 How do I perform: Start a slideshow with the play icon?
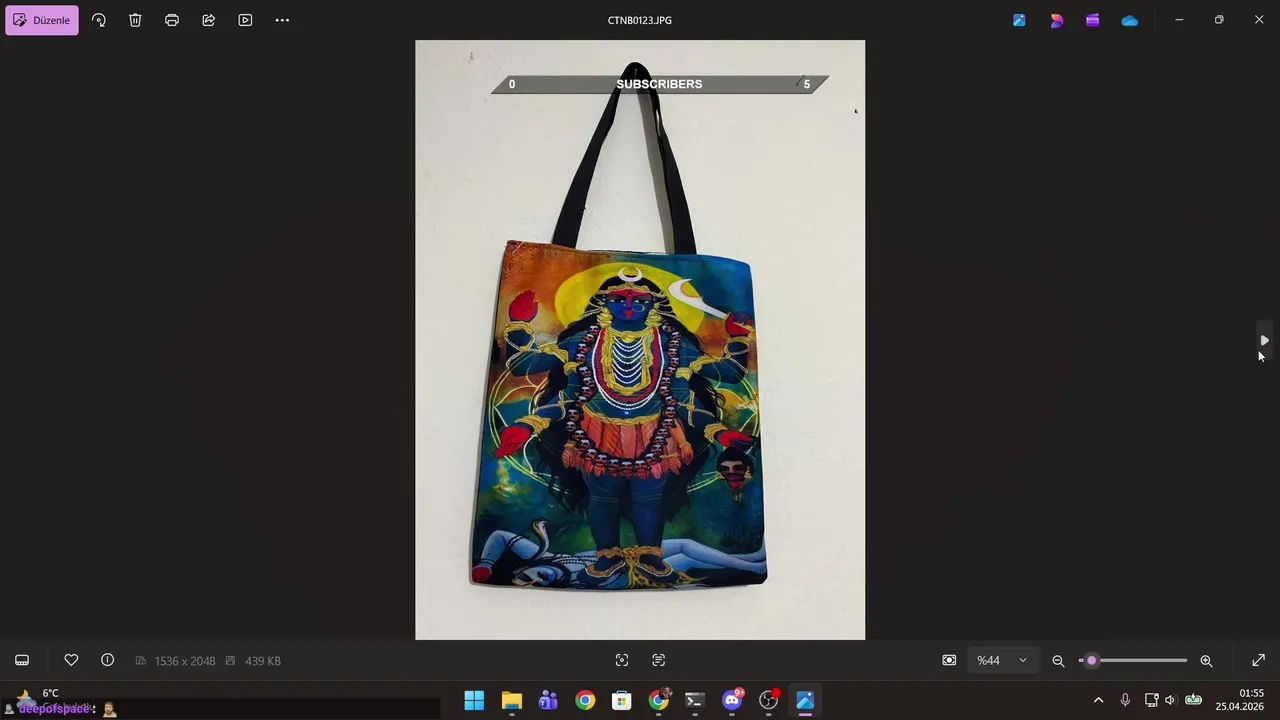click(x=245, y=20)
